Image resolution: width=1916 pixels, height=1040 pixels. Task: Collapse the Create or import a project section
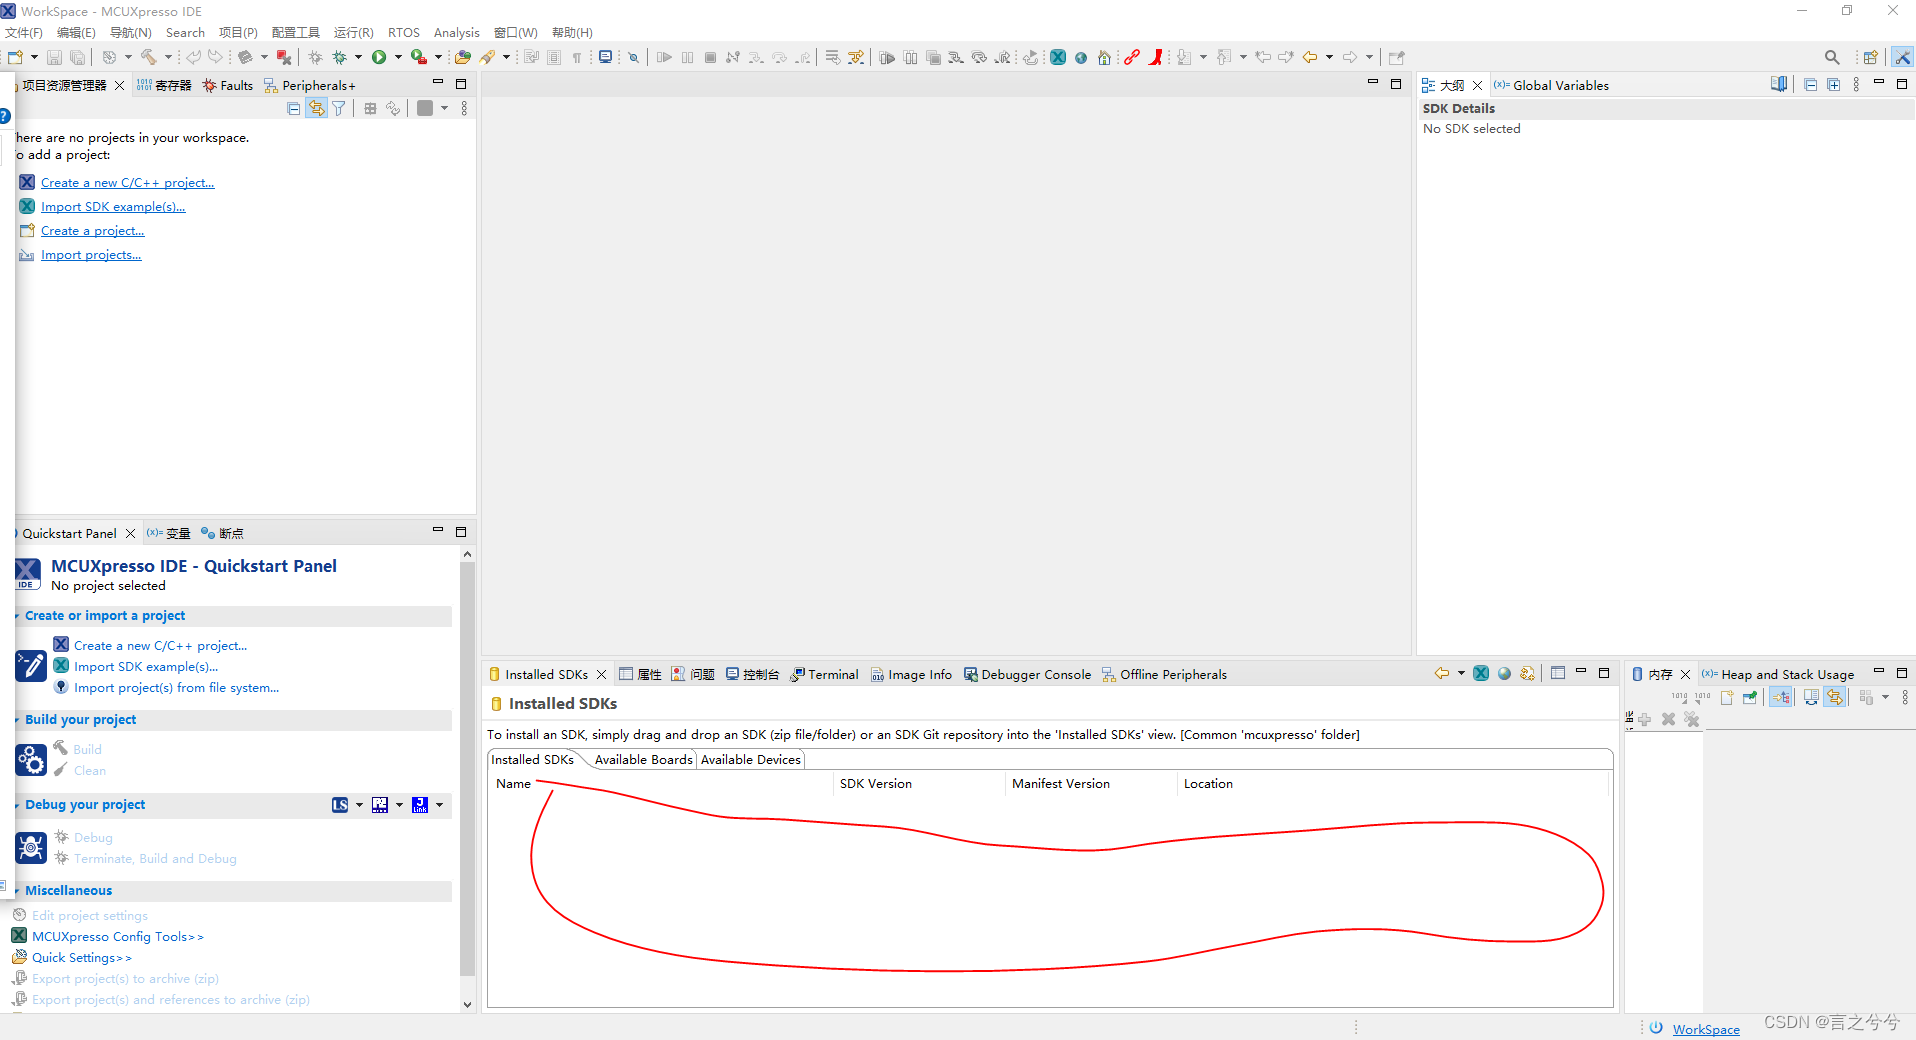tap(18, 616)
